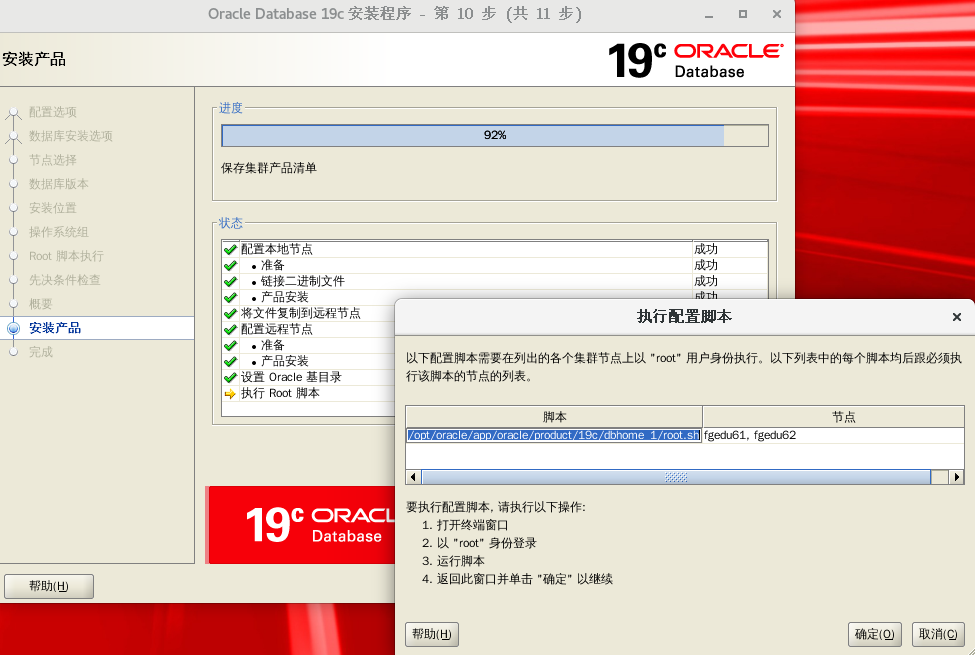Image resolution: width=975 pixels, height=655 pixels.
Task: Click yellow arrow icon beside 执行 Root 脚本
Action: coord(230,394)
